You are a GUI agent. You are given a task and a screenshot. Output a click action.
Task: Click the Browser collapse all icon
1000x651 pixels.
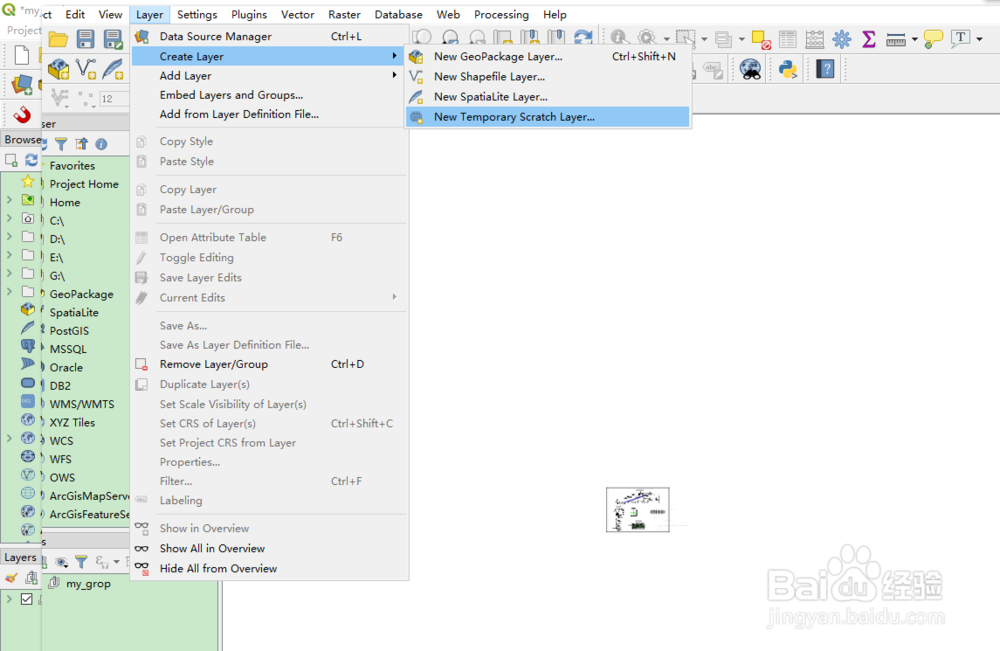tap(82, 144)
